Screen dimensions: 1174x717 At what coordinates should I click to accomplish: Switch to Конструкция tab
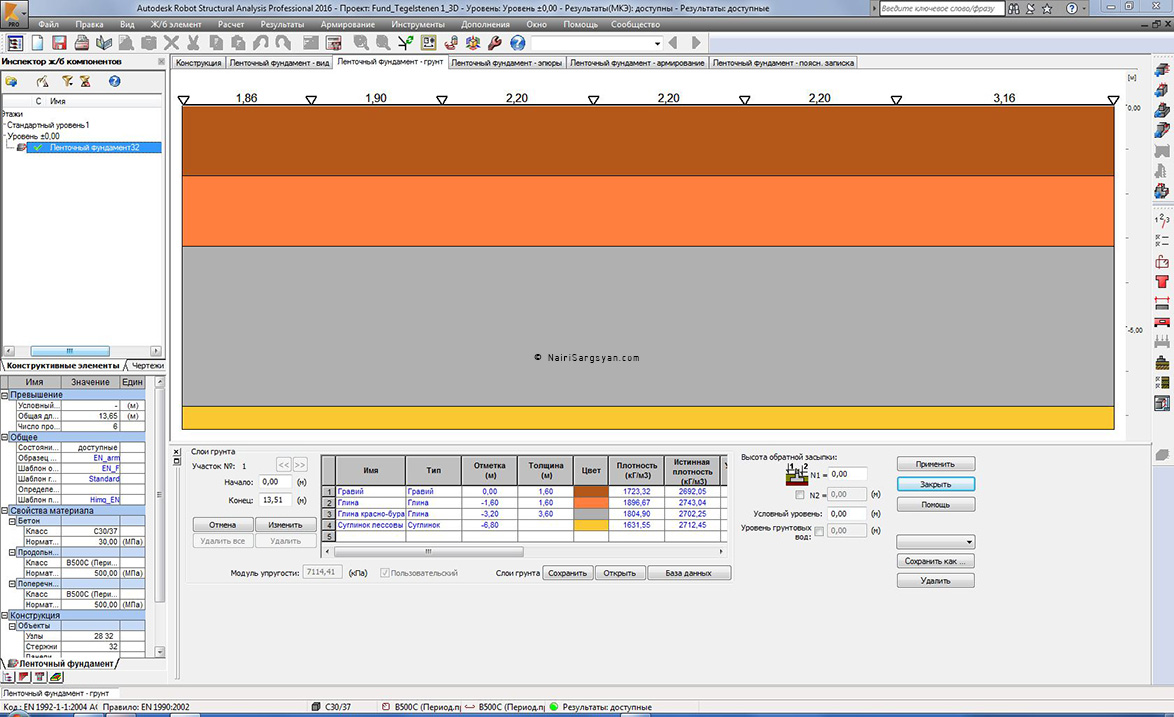click(x=198, y=63)
